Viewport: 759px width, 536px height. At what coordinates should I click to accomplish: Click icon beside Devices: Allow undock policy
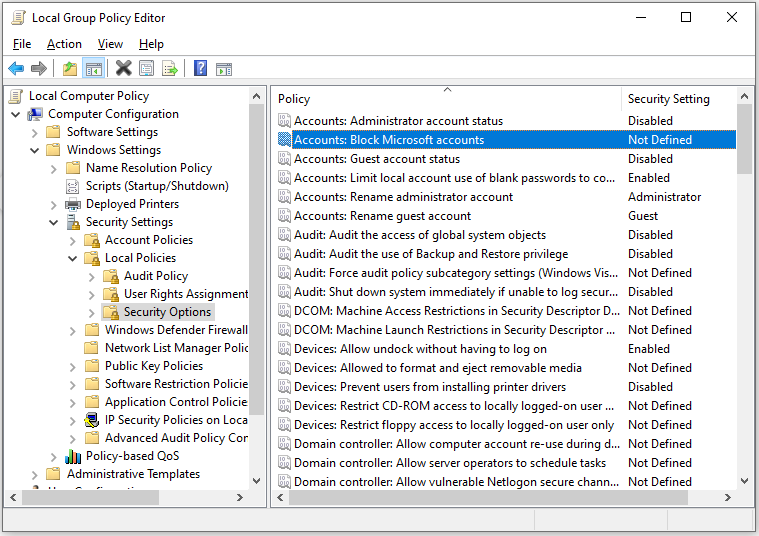[x=285, y=349]
